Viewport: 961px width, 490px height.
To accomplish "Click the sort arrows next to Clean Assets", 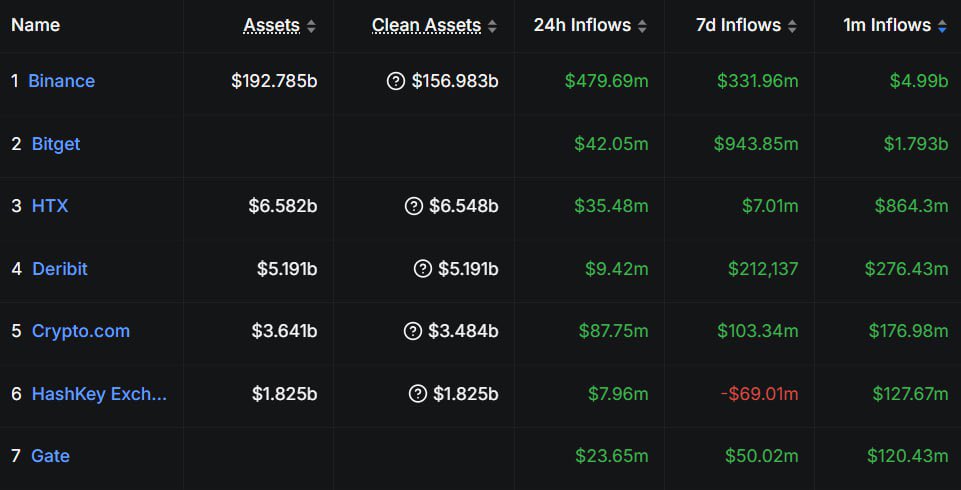I will tap(492, 26).
